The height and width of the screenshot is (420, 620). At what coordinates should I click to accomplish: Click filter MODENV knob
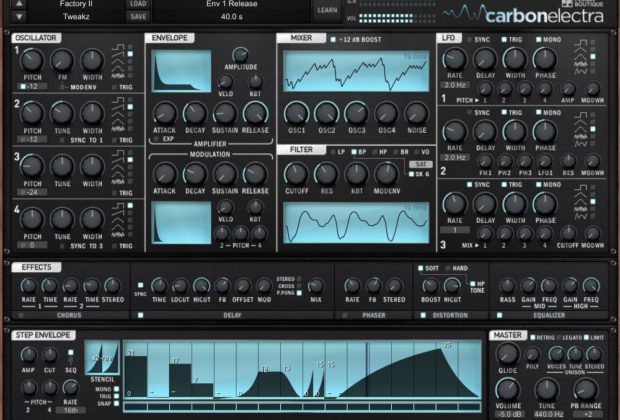[x=386, y=174]
